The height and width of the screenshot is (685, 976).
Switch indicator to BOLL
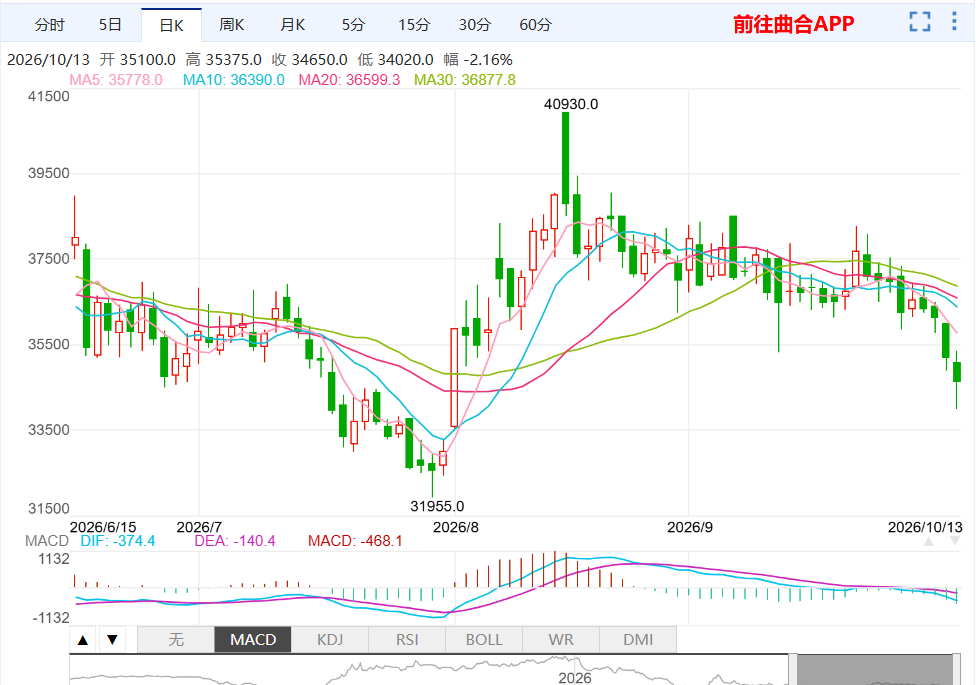484,640
